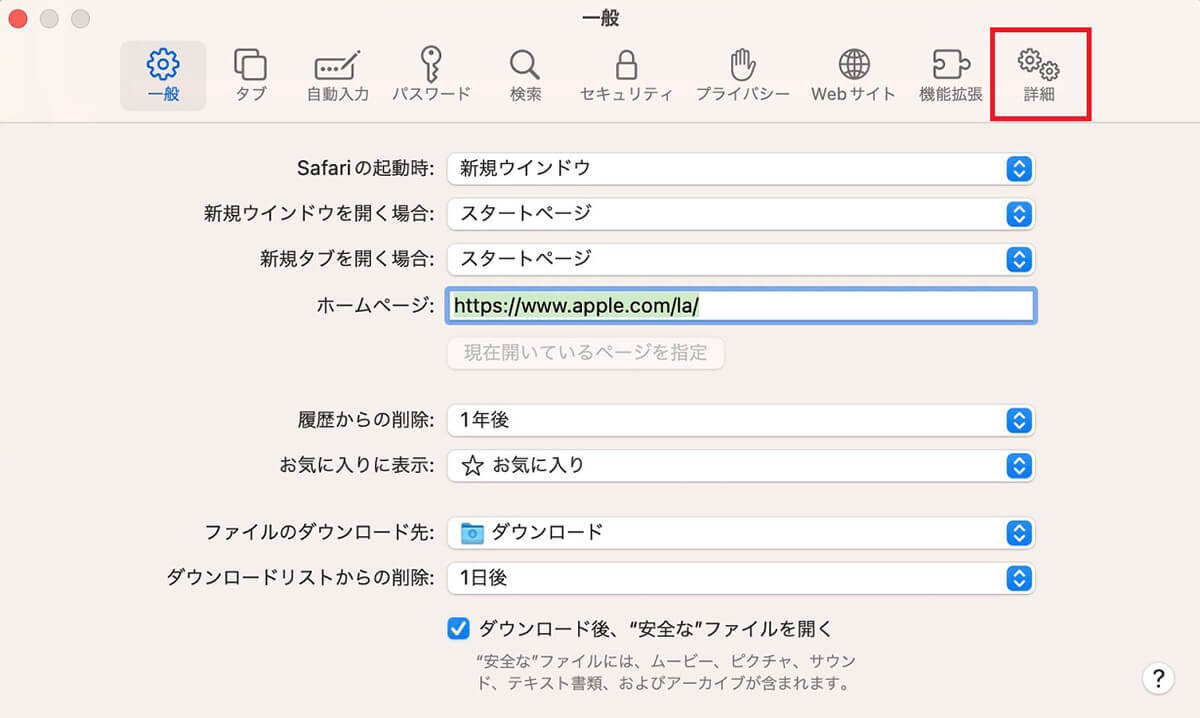Click 現在開いているページを指定 button
The width and height of the screenshot is (1200, 718).
click(x=585, y=352)
